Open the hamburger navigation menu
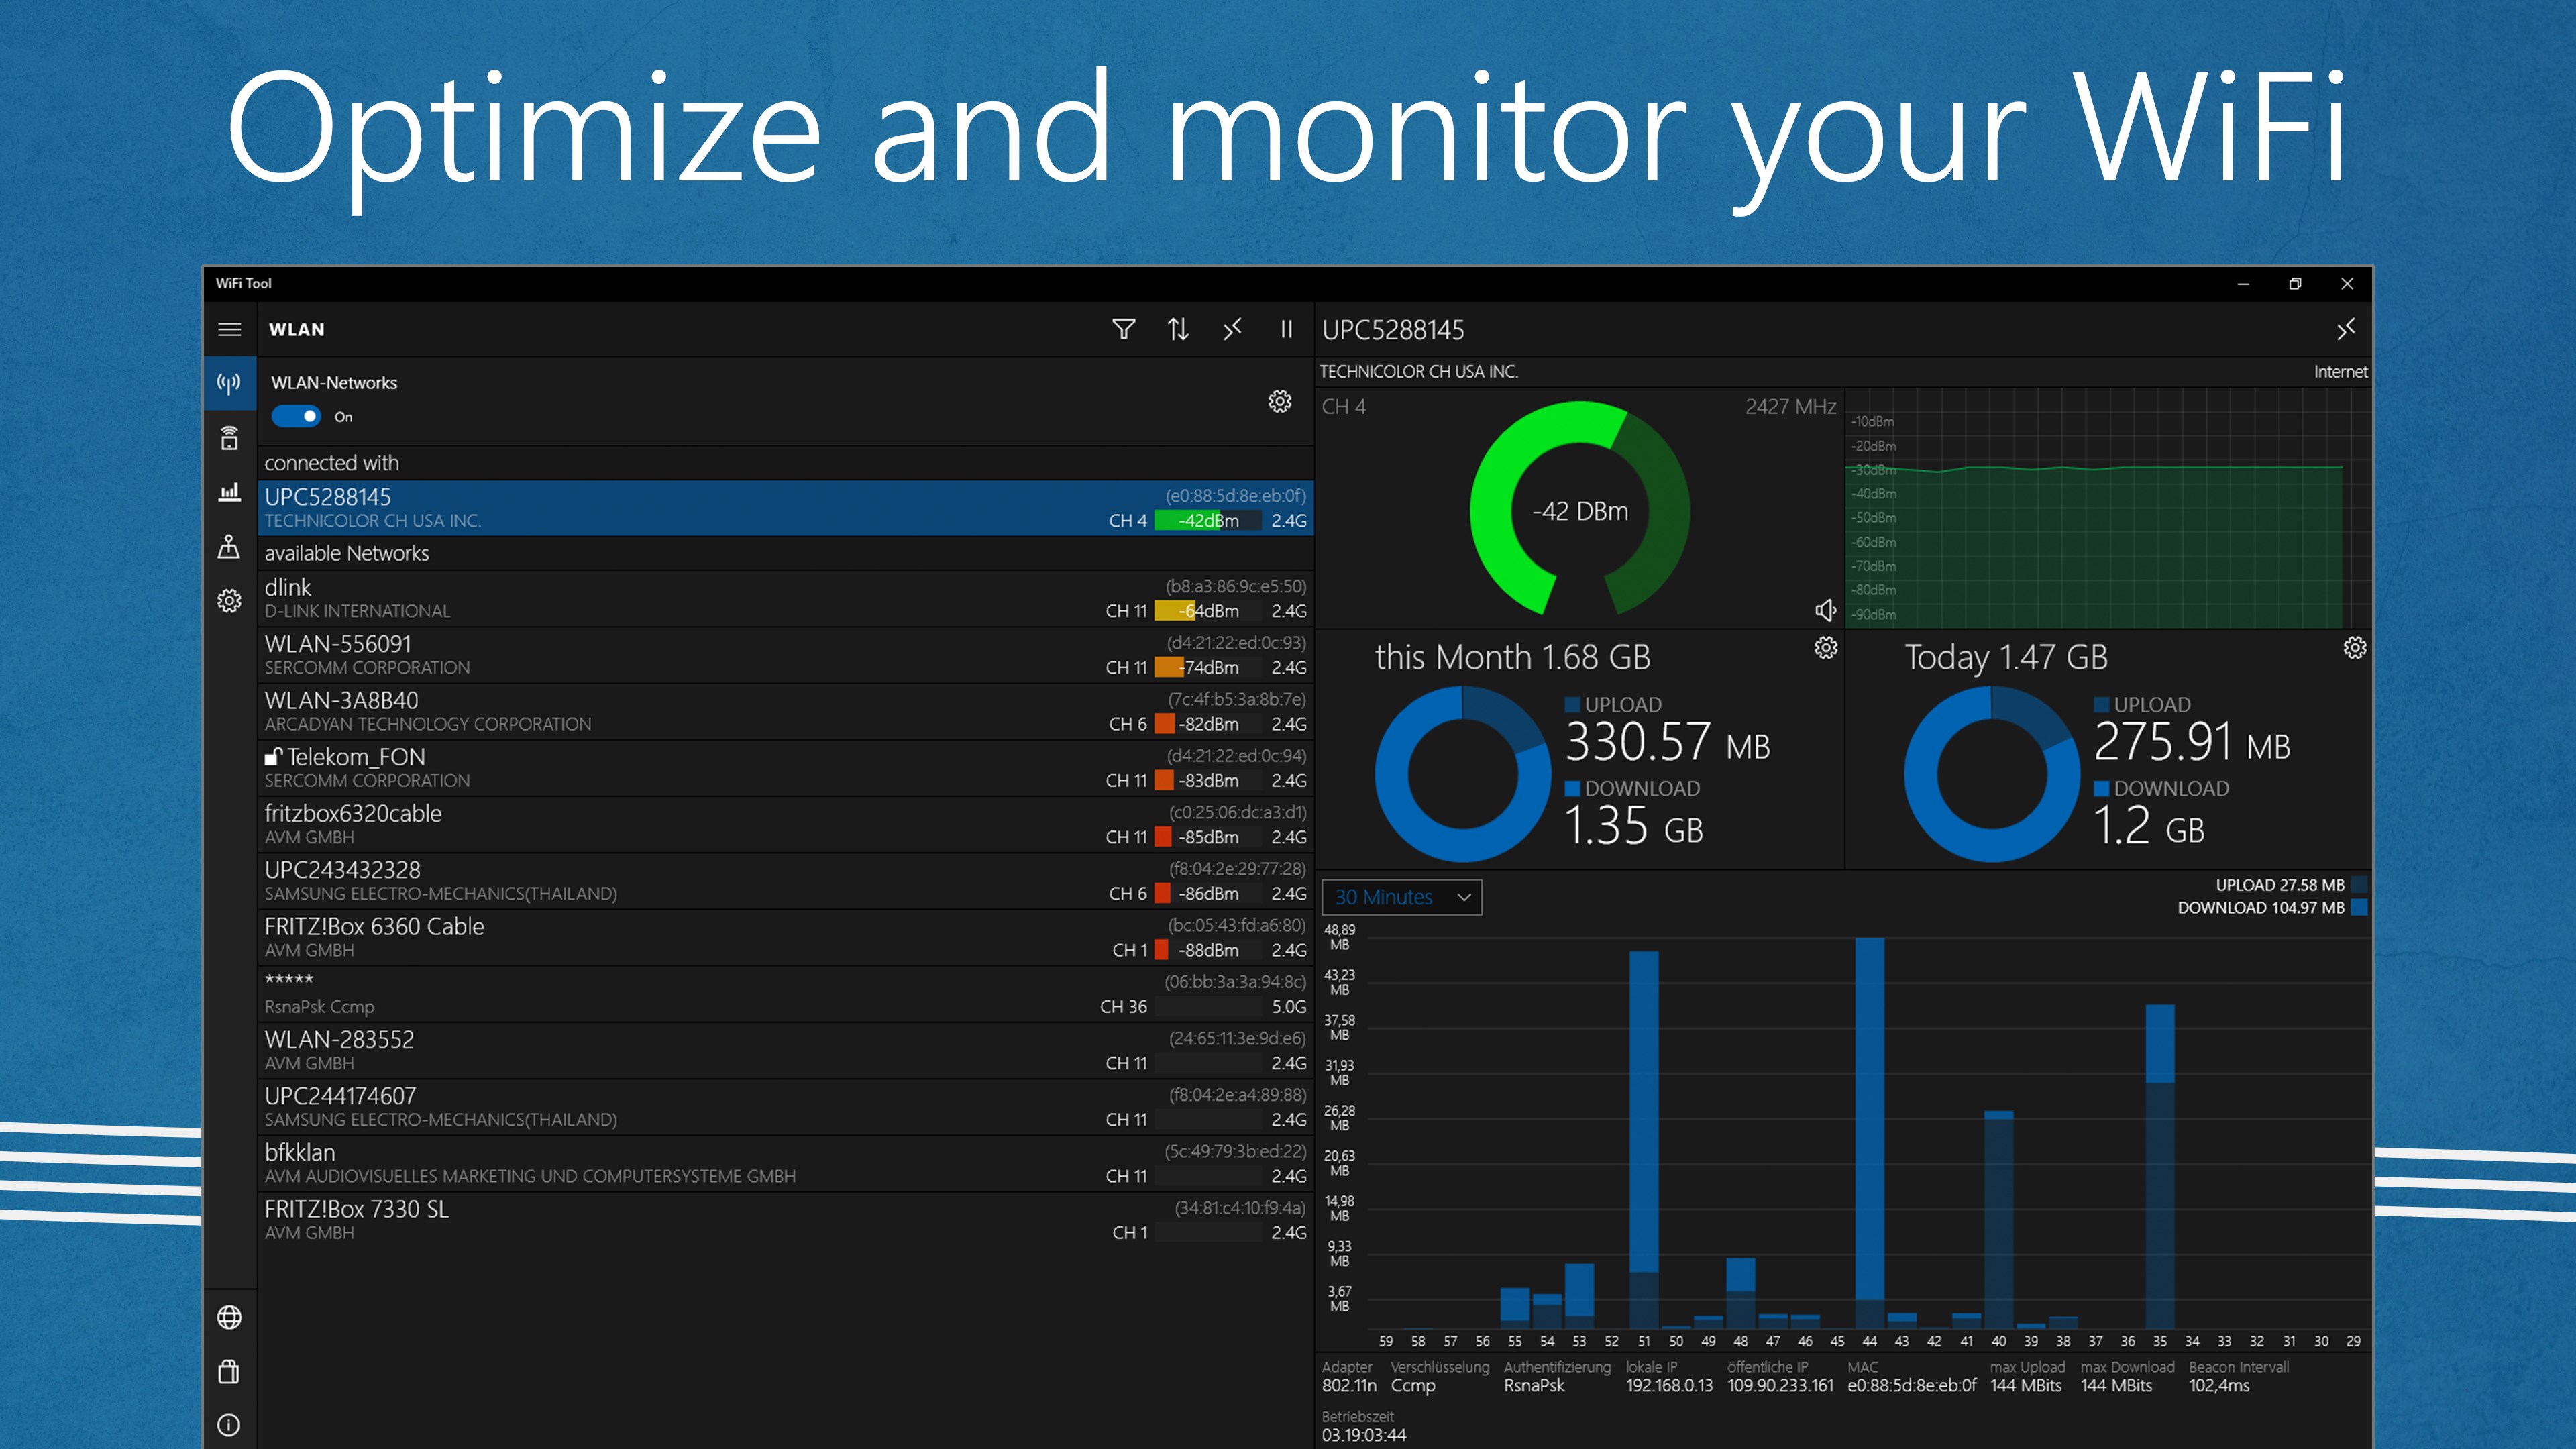 pyautogui.click(x=229, y=329)
